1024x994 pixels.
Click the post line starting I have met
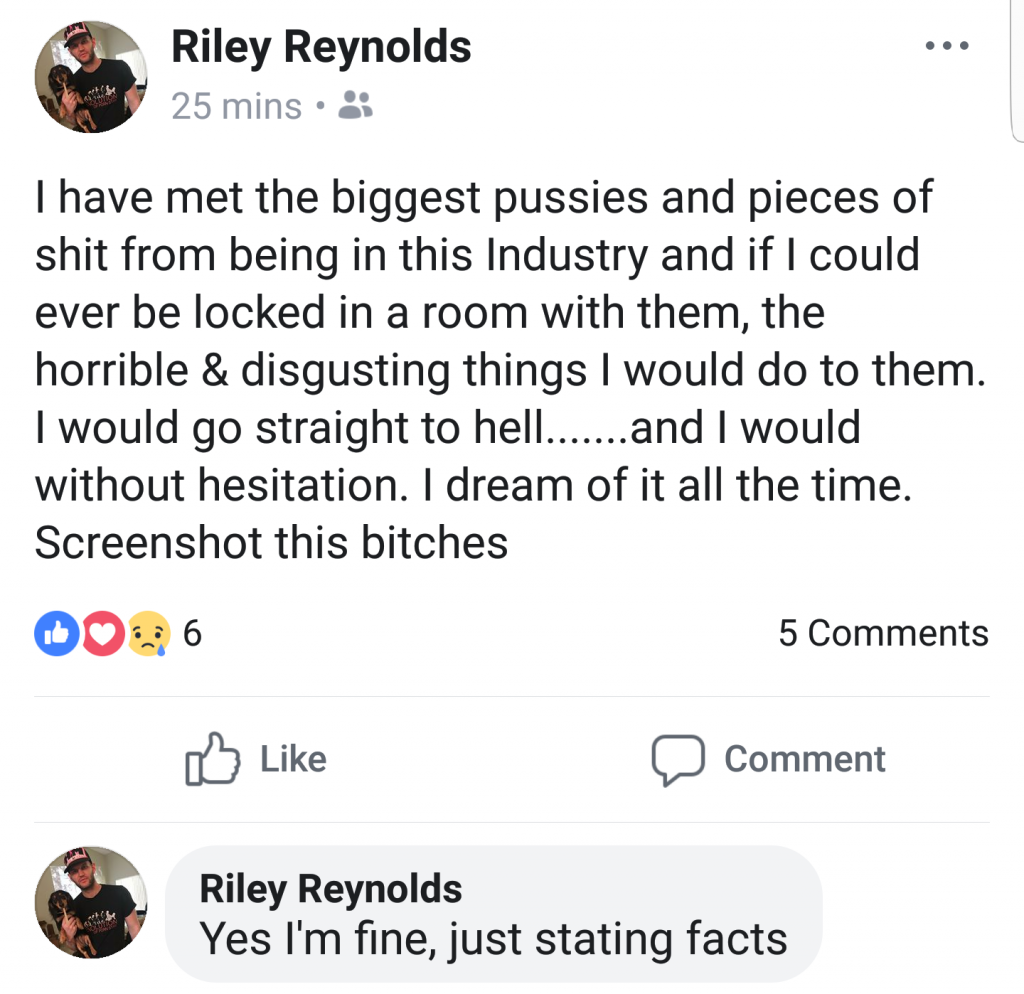(x=483, y=197)
